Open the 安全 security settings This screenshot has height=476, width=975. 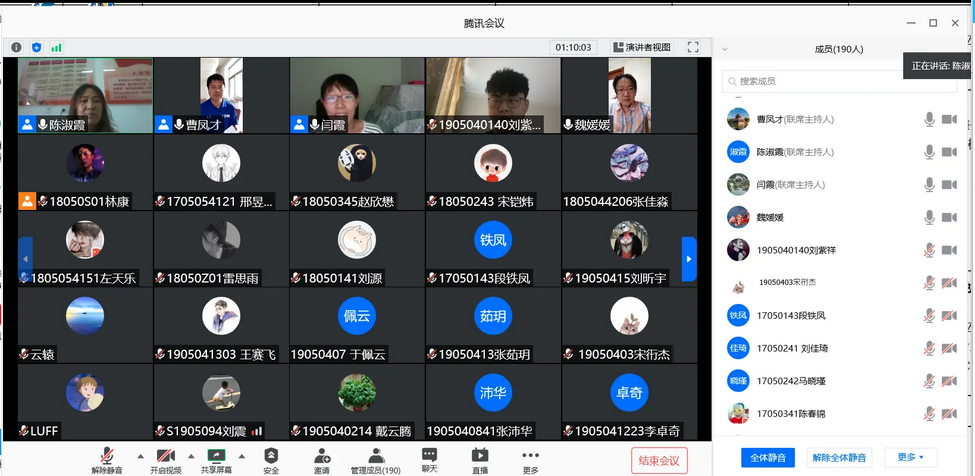[x=271, y=459]
